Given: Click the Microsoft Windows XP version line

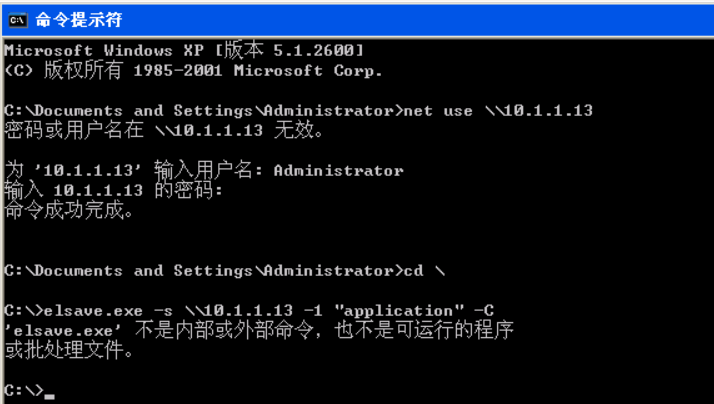Looking at the screenshot, I should (x=184, y=50).
